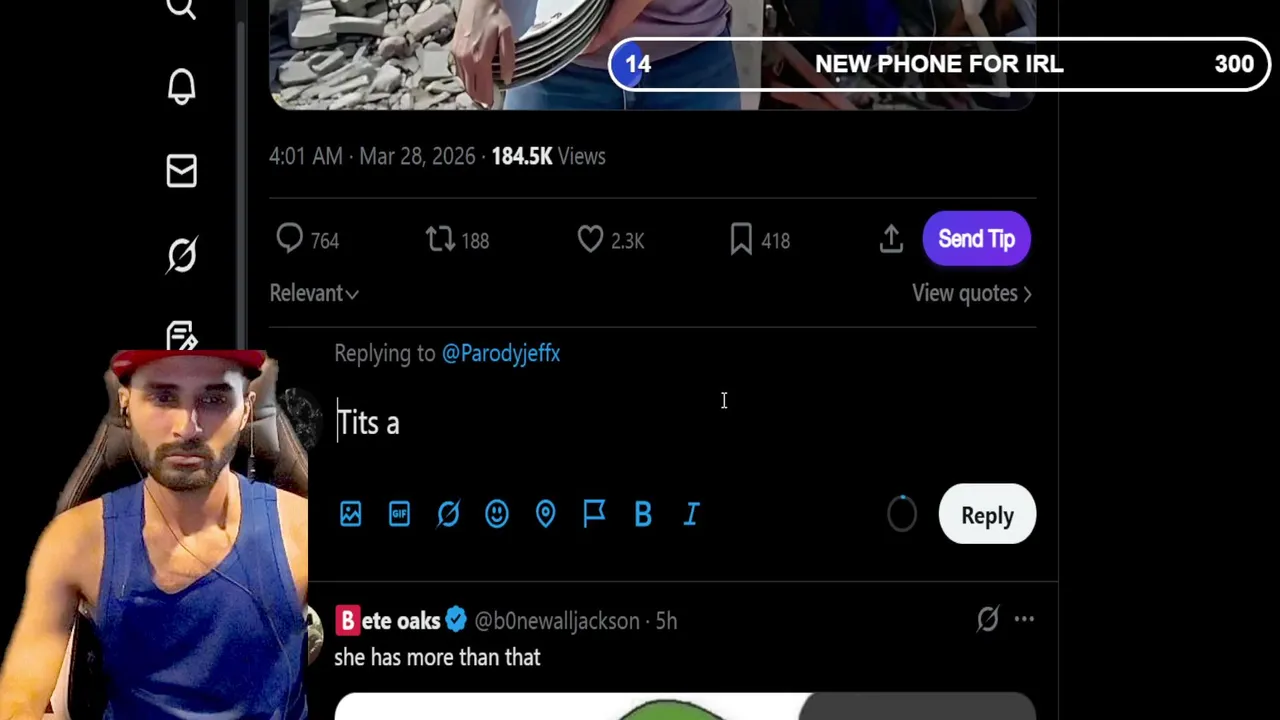Click the reply text input field

click(x=600, y=423)
